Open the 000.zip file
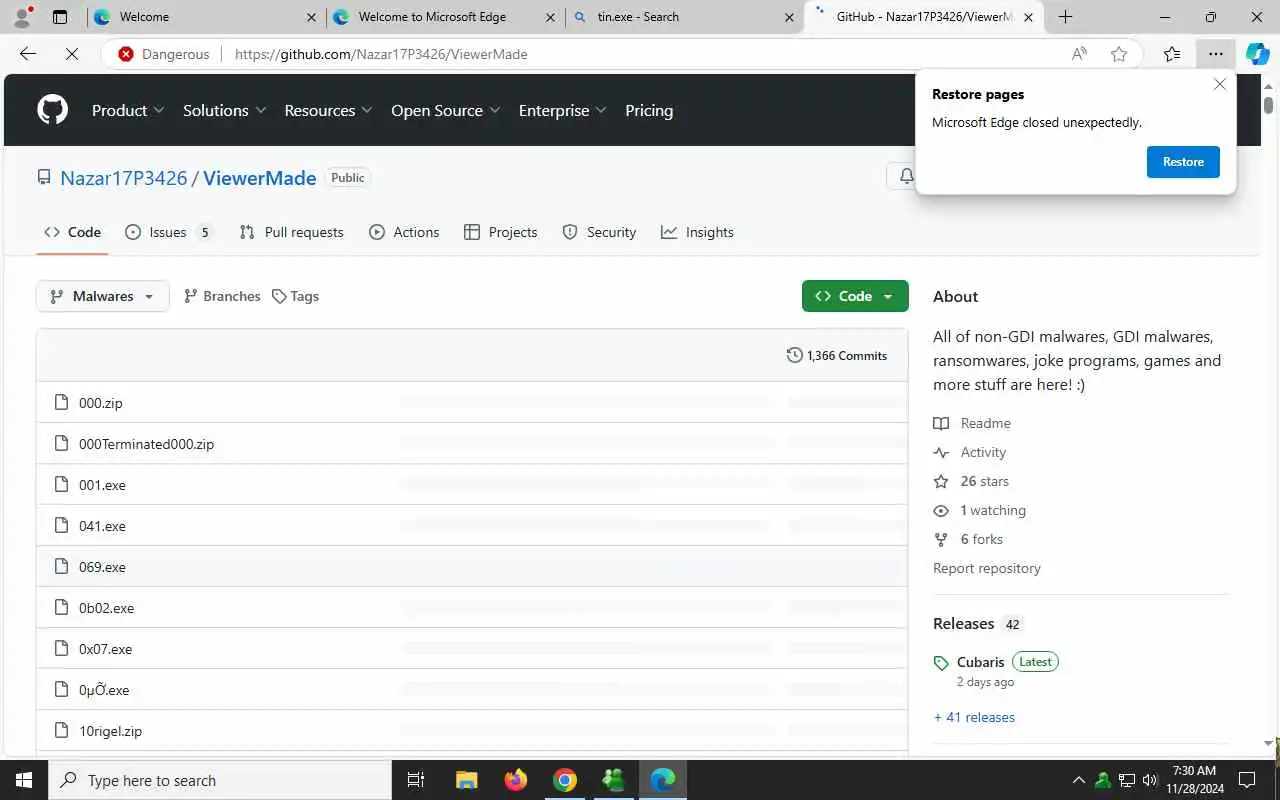The image size is (1280, 800). [101, 403]
